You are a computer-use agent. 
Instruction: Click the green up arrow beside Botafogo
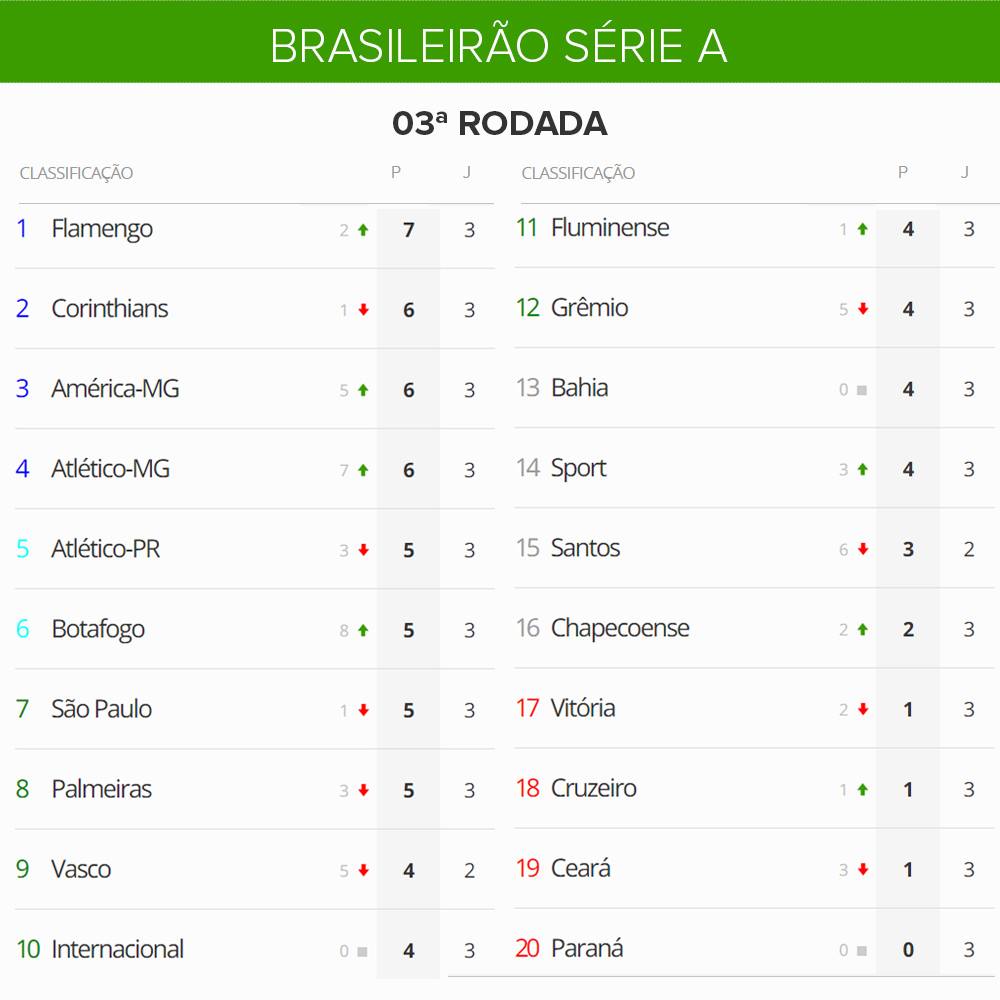(x=363, y=631)
